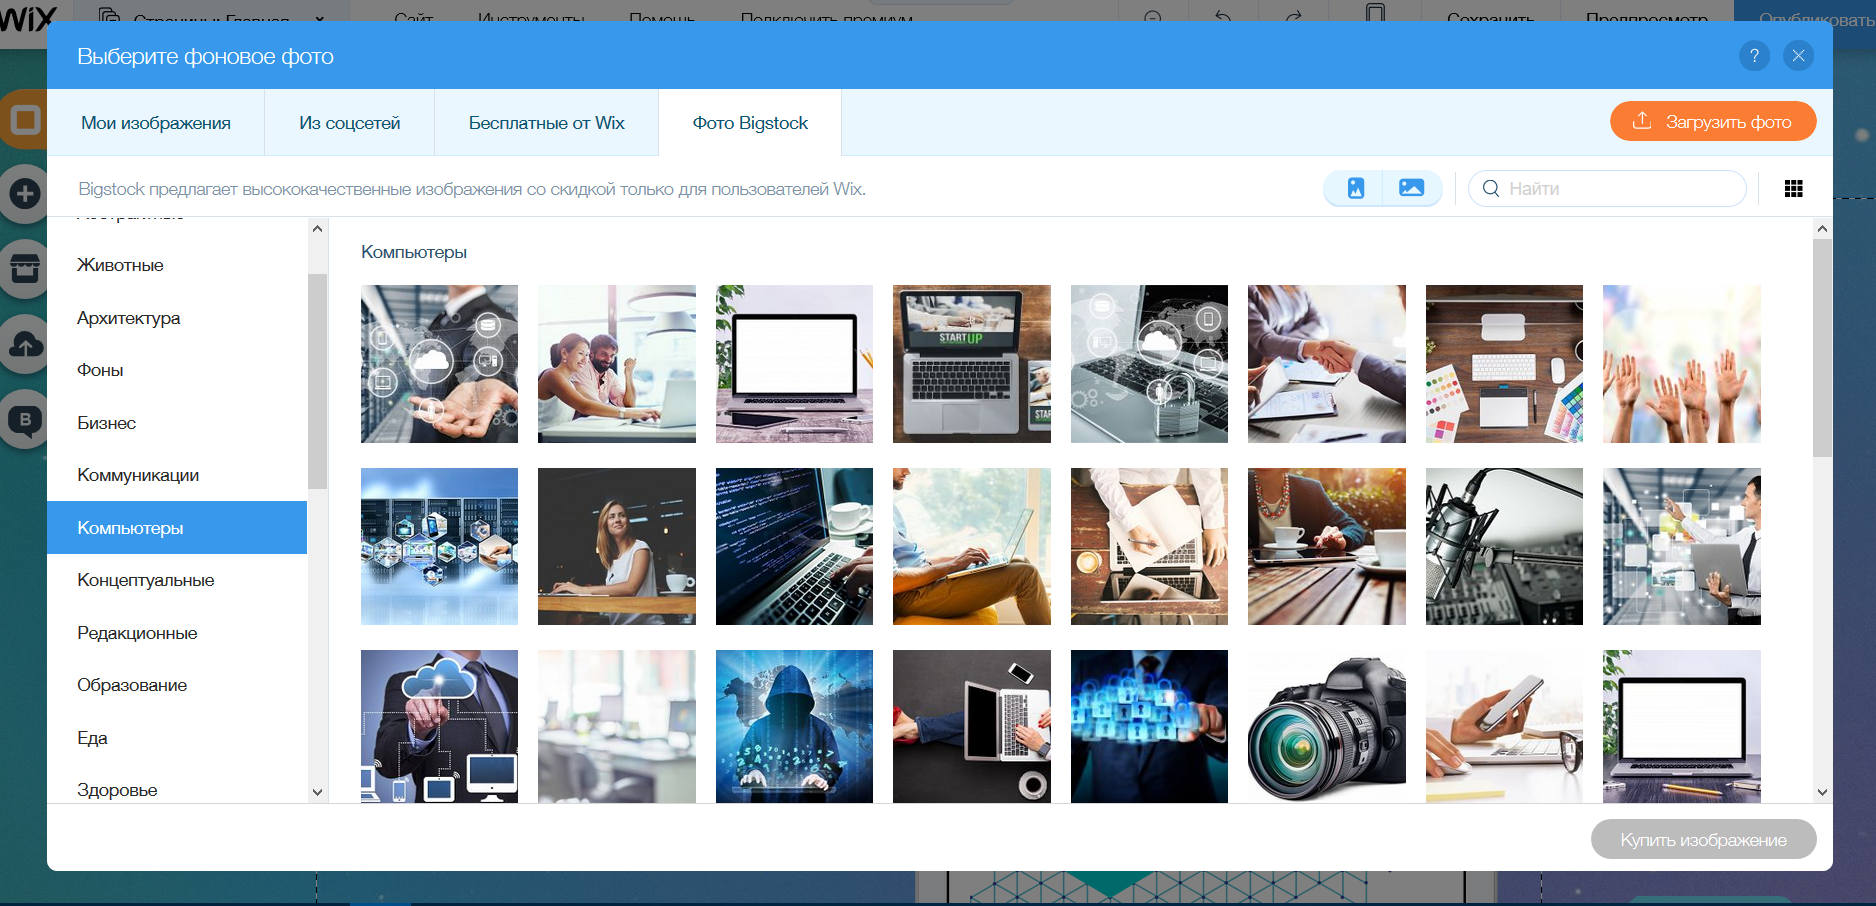Select the blue server hexagons photo
The height and width of the screenshot is (906, 1876).
click(x=439, y=546)
